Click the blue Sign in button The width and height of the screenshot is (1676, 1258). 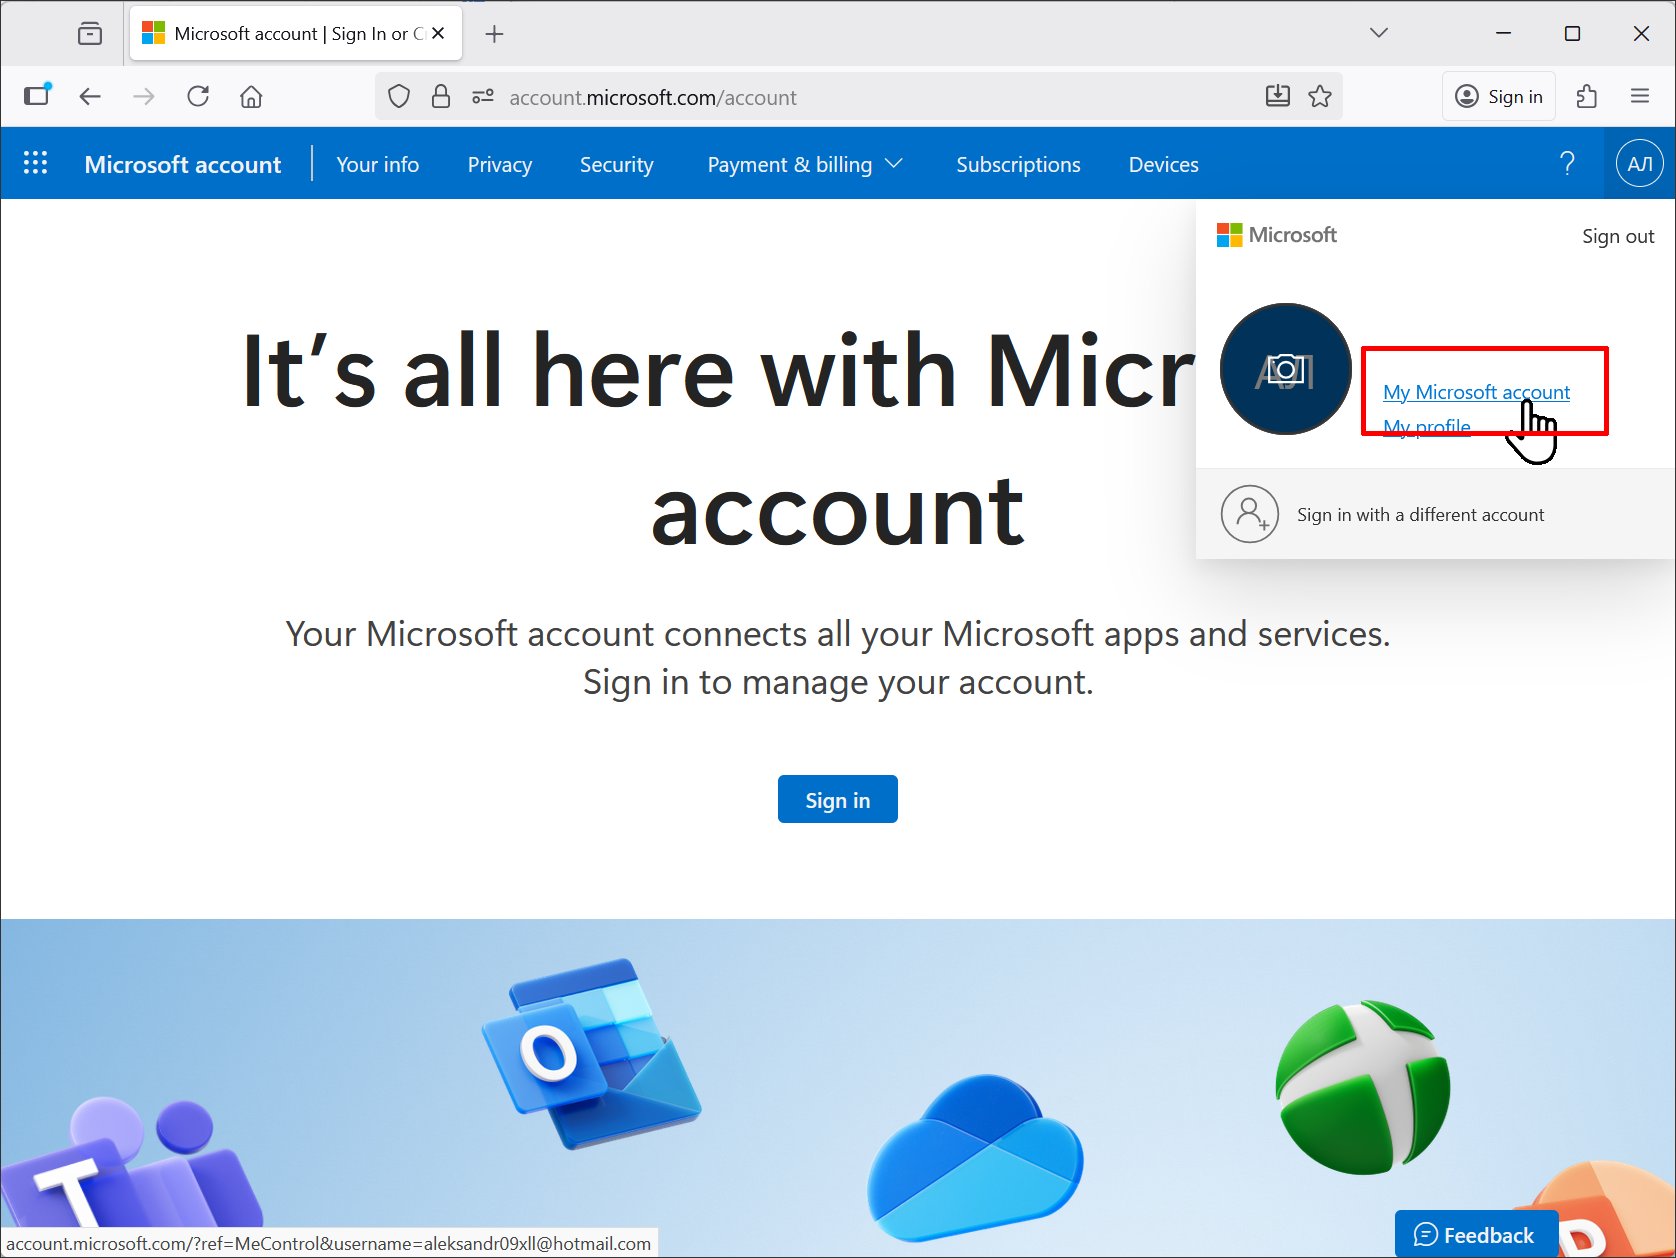(x=838, y=800)
